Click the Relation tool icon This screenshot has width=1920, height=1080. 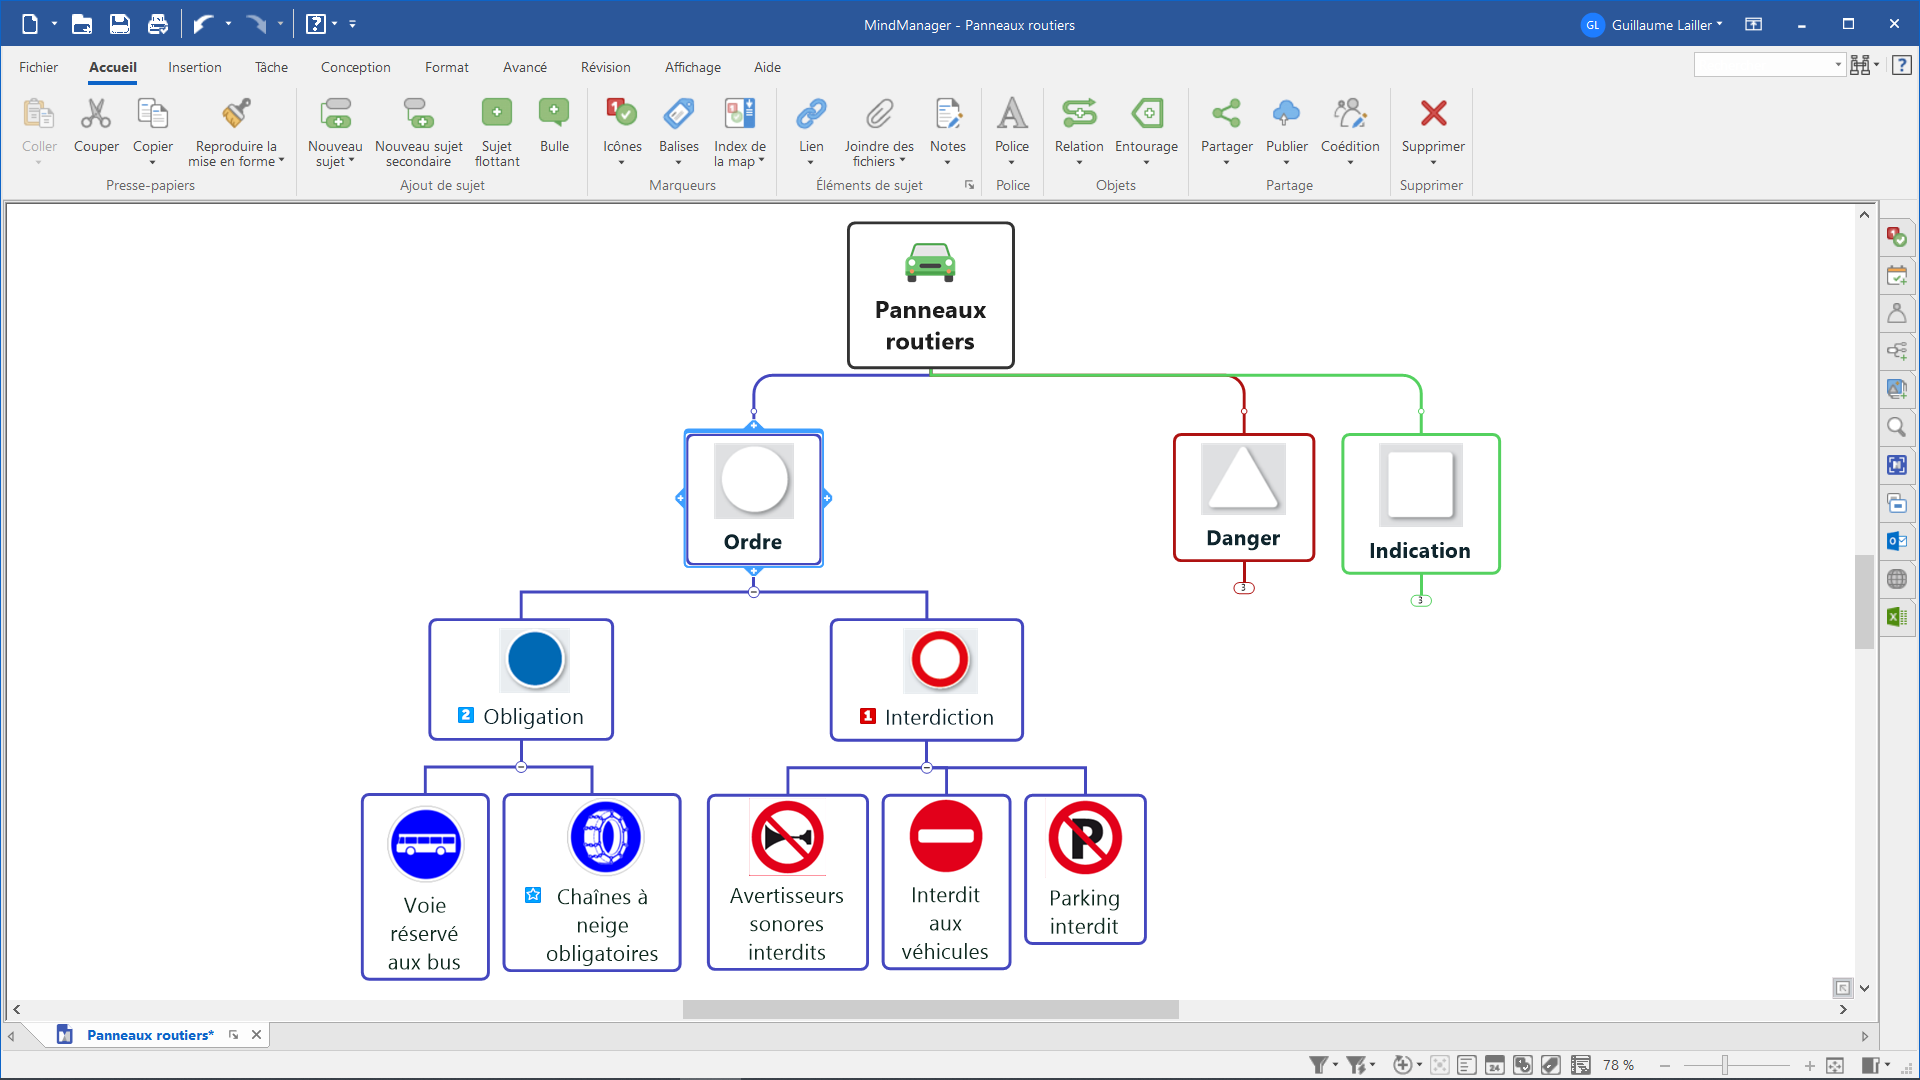click(1079, 114)
